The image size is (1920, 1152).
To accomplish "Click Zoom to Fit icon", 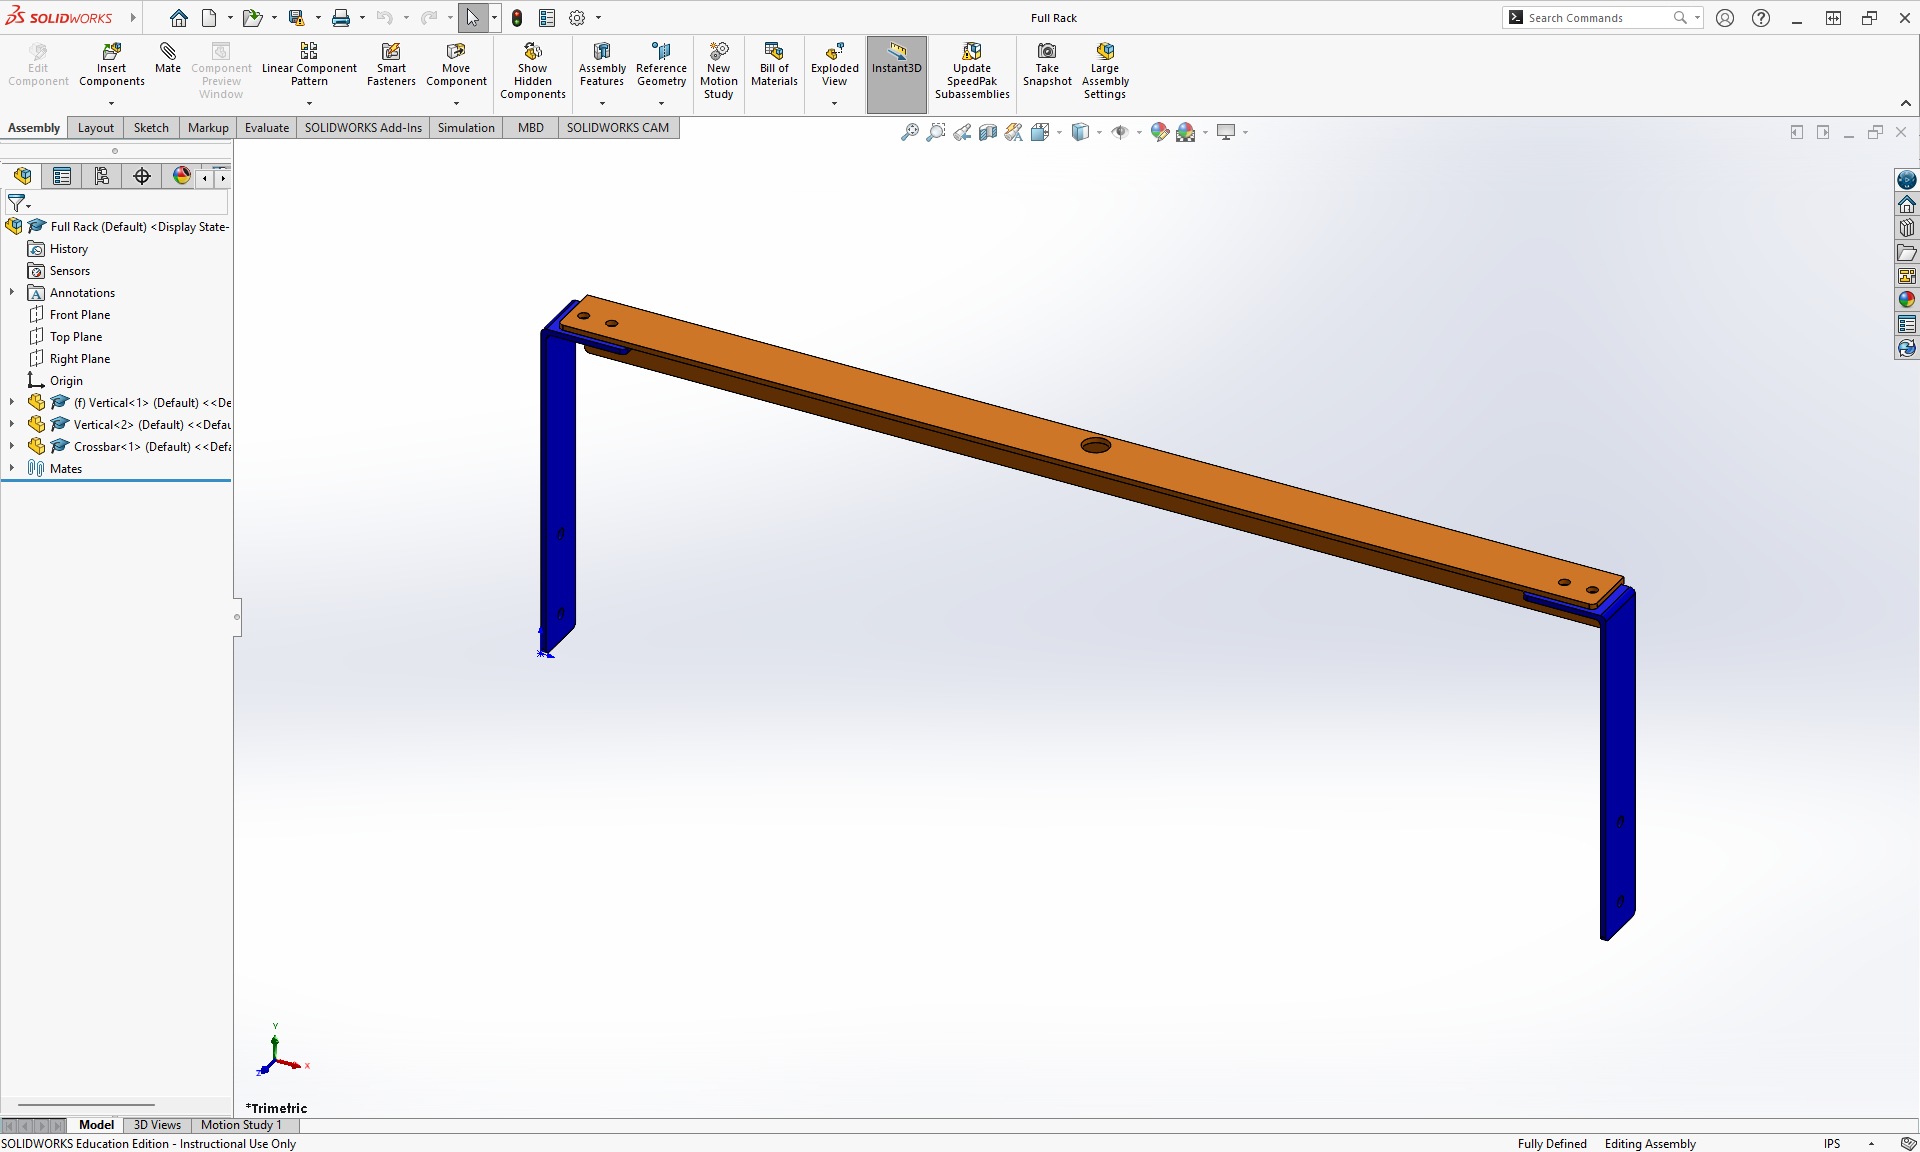I will 909,132.
